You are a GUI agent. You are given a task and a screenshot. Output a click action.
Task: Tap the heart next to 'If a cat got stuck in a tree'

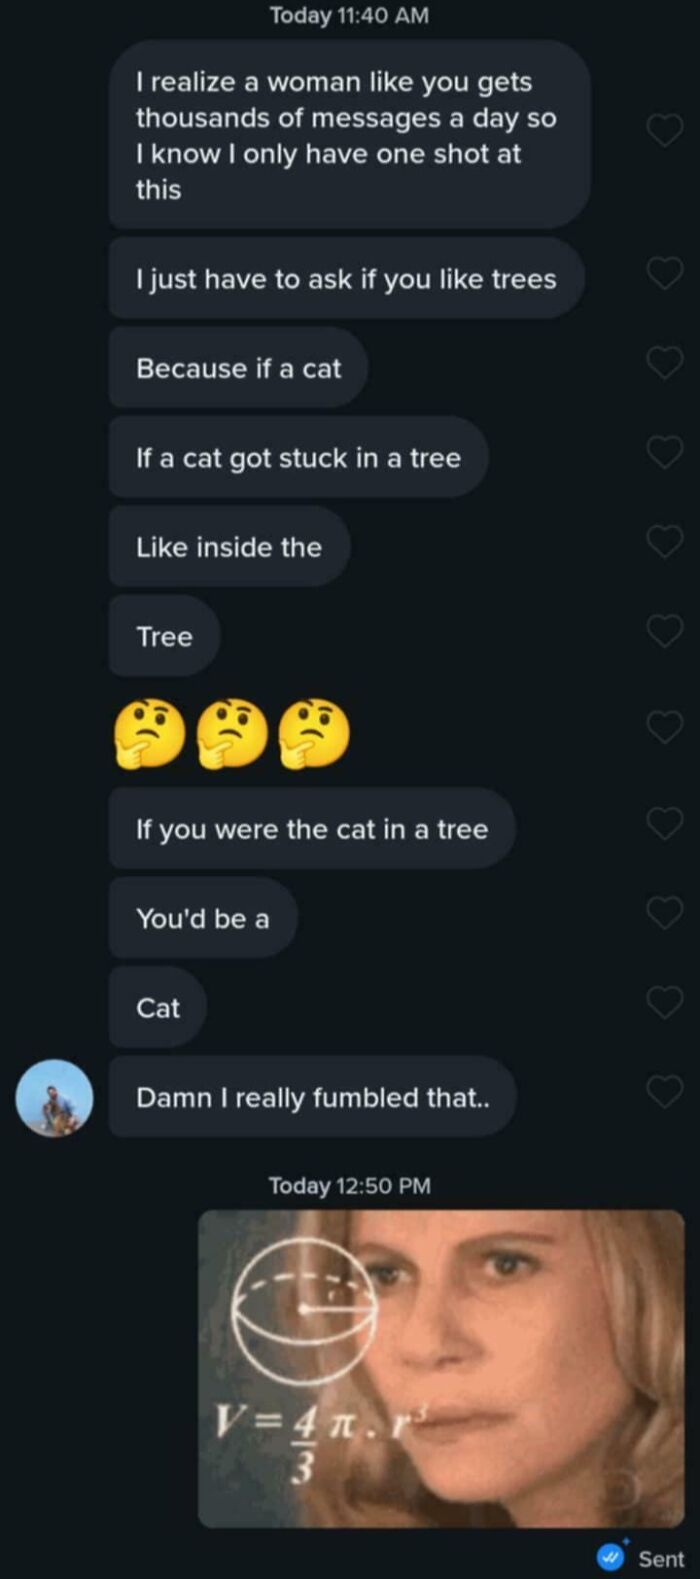(665, 450)
